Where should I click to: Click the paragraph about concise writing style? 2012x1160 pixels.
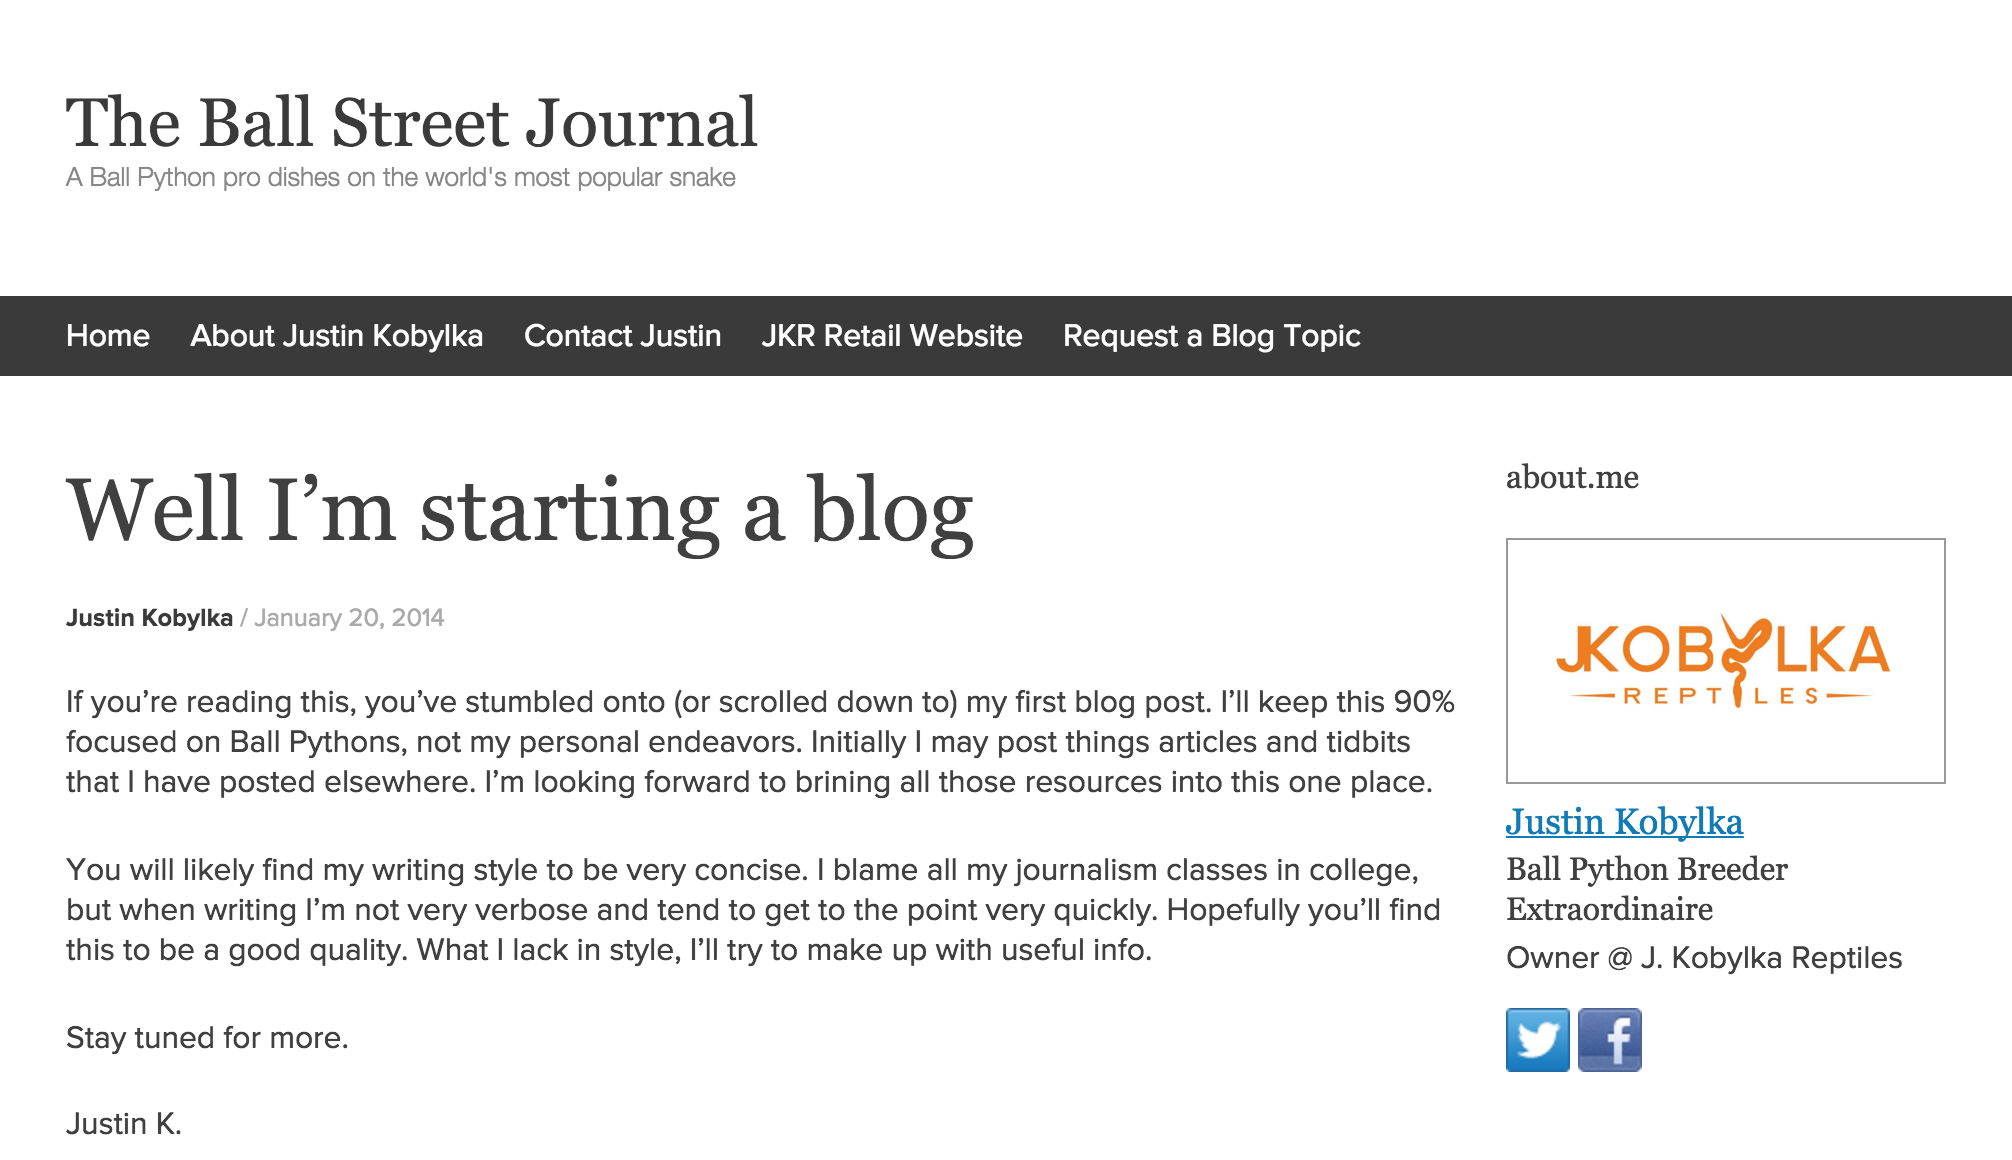(x=753, y=910)
